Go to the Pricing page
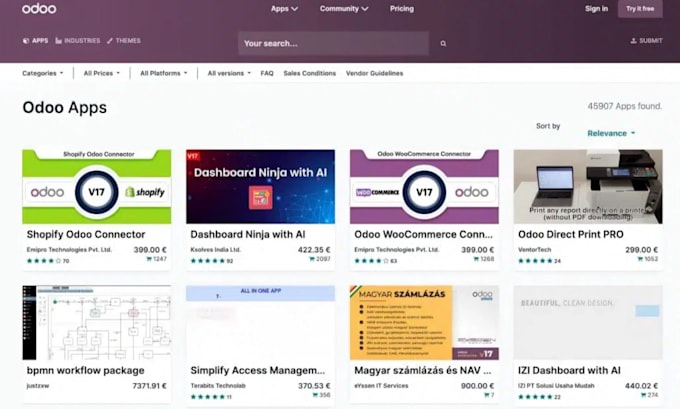This screenshot has width=680, height=409. [x=402, y=9]
